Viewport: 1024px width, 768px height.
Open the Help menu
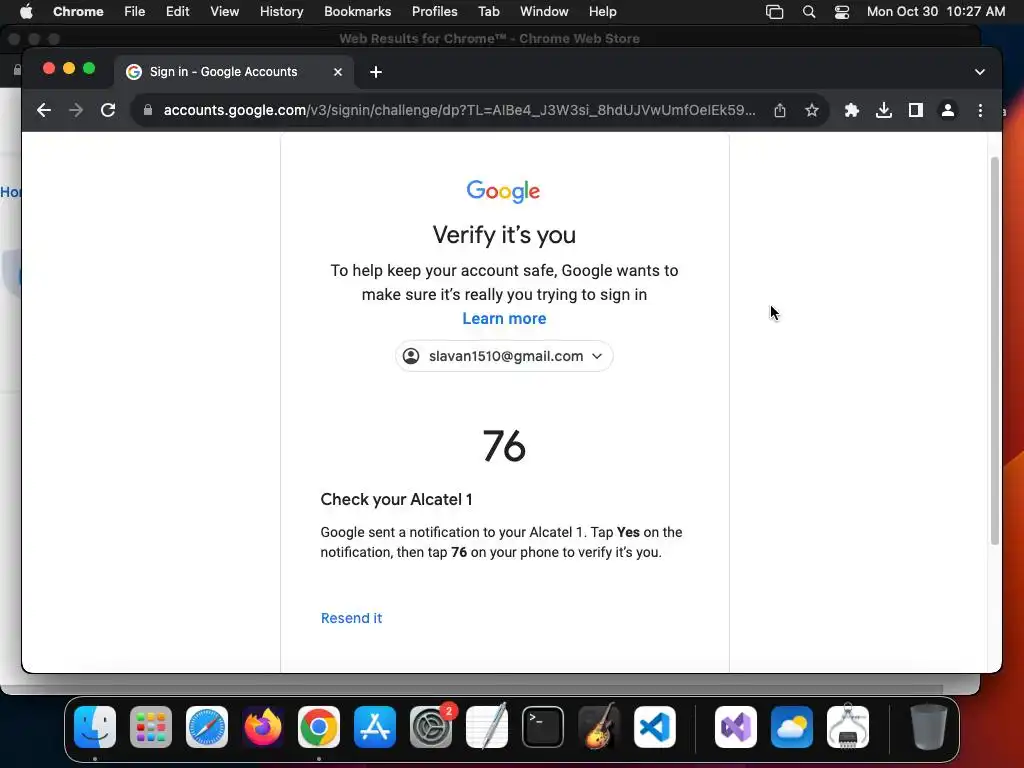(602, 12)
